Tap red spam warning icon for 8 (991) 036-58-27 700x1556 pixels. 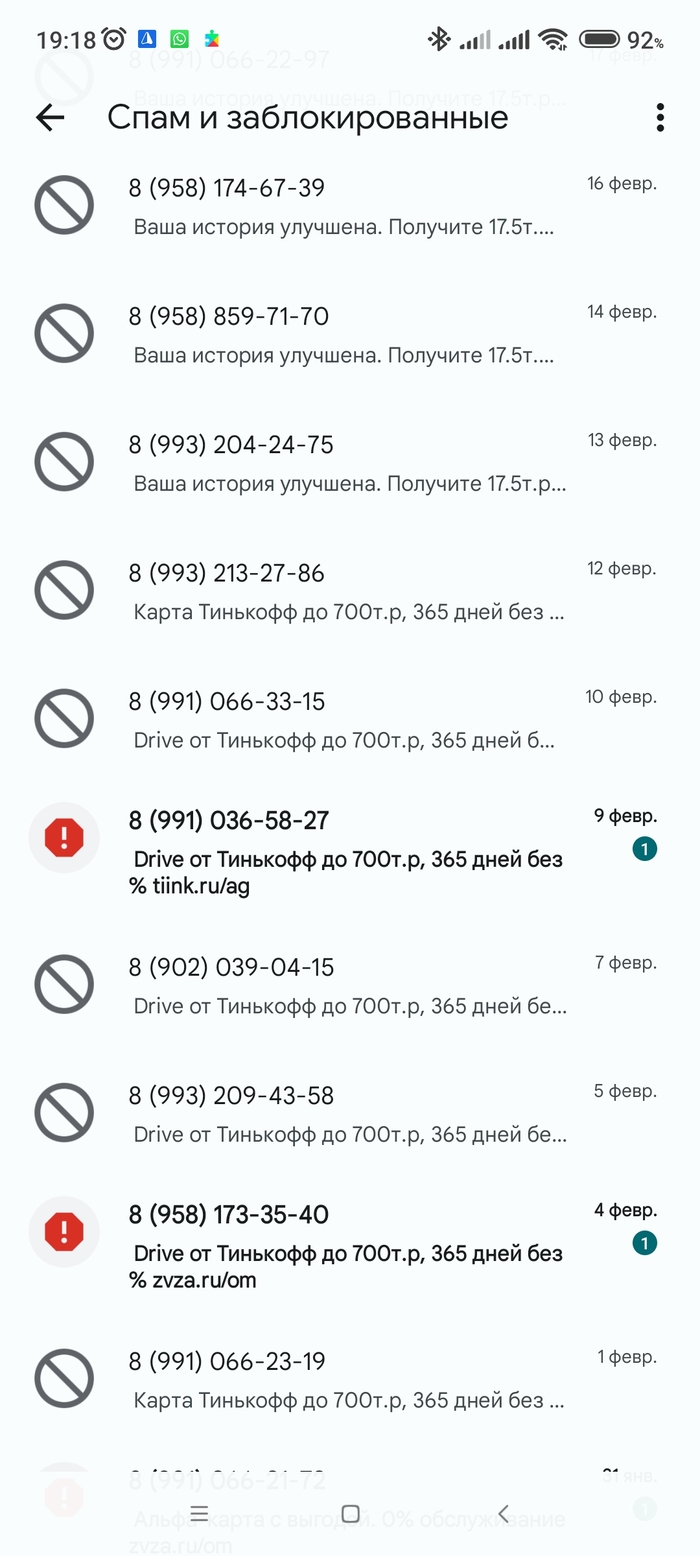(64, 837)
